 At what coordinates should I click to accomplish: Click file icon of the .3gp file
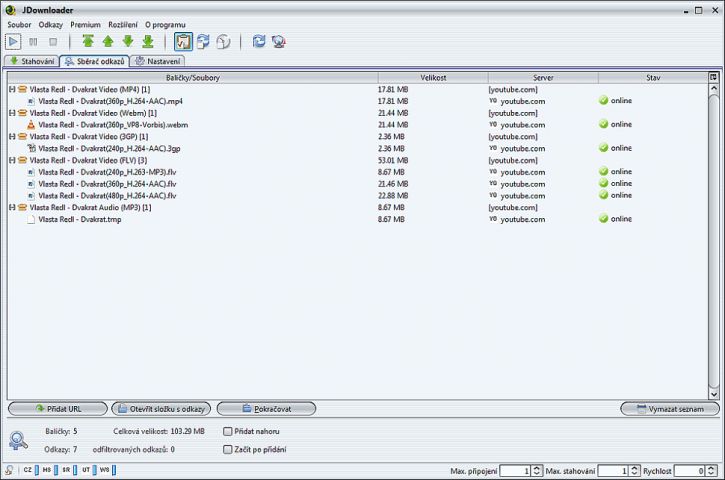pos(31,148)
